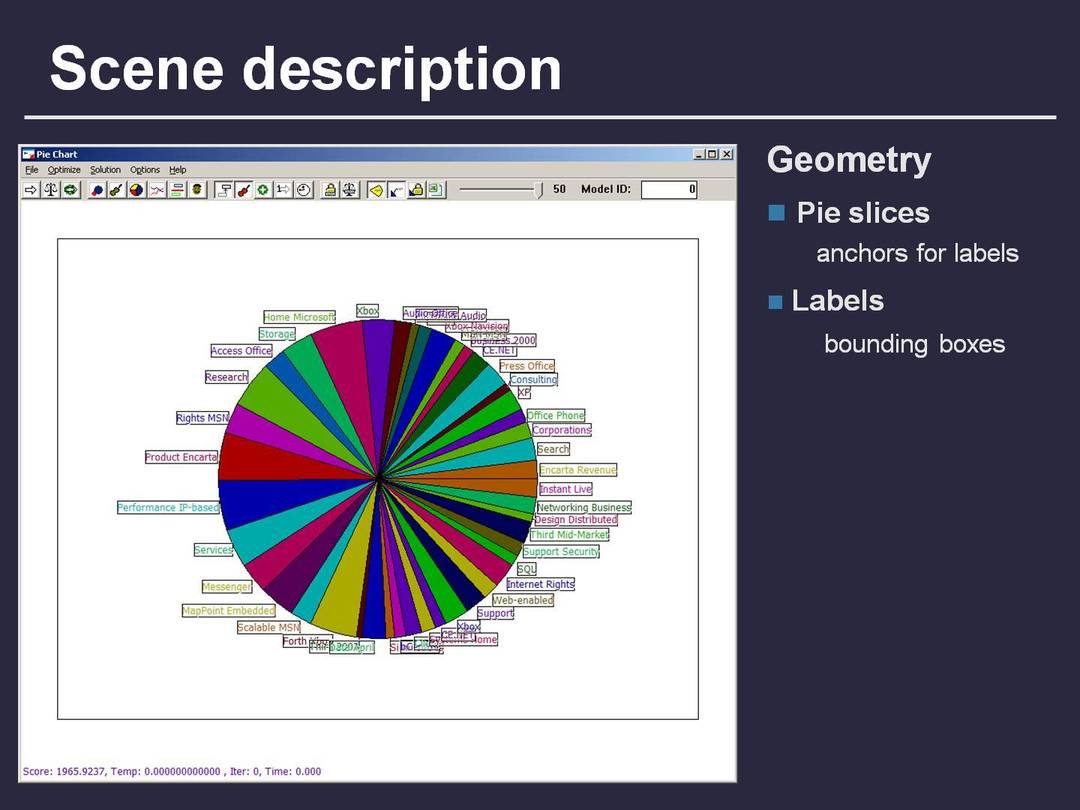Screen dimensions: 1080x810
Task: Click the Model ID input field
Action: tap(669, 189)
